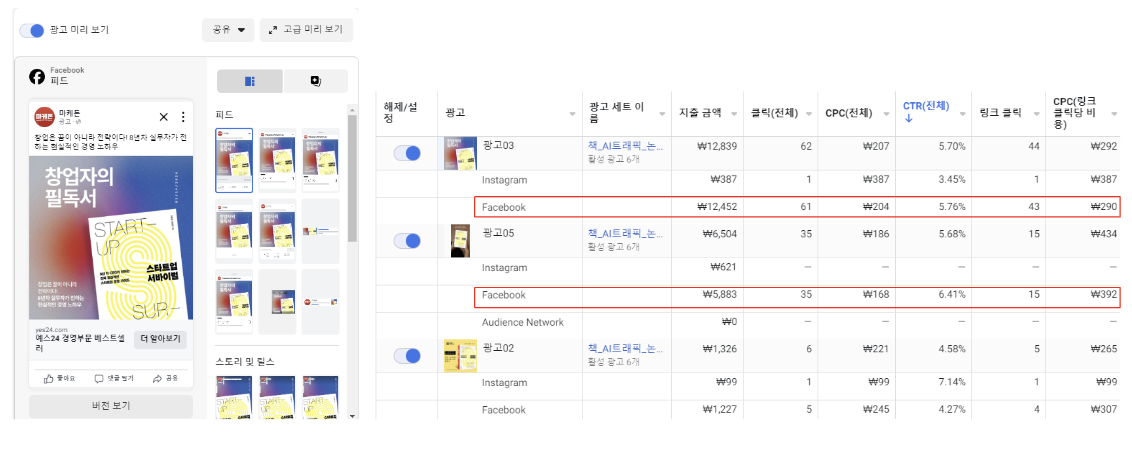This screenshot has height=455, width=1132.
Task: Open the 광고03 ad set link 책_AI트래픽_논...
Action: (x=625, y=146)
